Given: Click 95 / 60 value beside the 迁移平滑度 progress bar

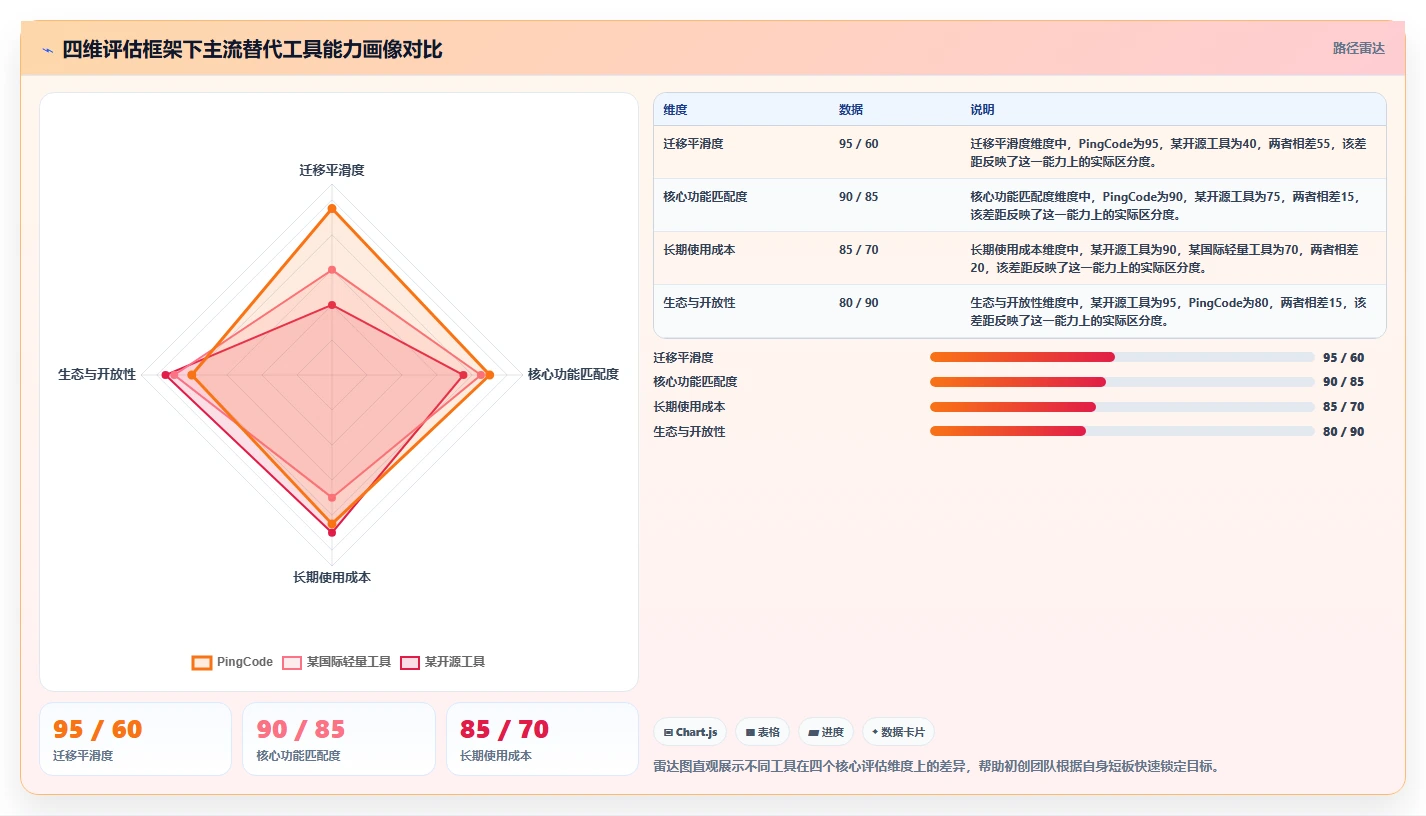Looking at the screenshot, I should click(1343, 357).
